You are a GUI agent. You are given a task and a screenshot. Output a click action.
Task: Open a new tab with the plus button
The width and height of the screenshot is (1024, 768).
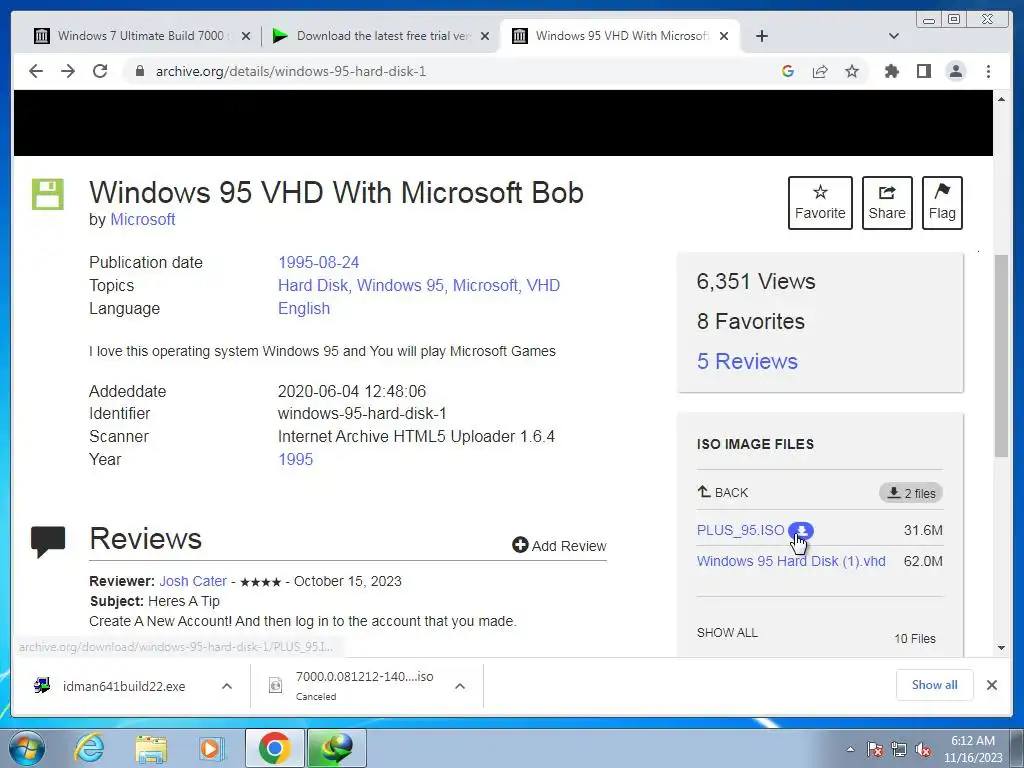(x=761, y=36)
